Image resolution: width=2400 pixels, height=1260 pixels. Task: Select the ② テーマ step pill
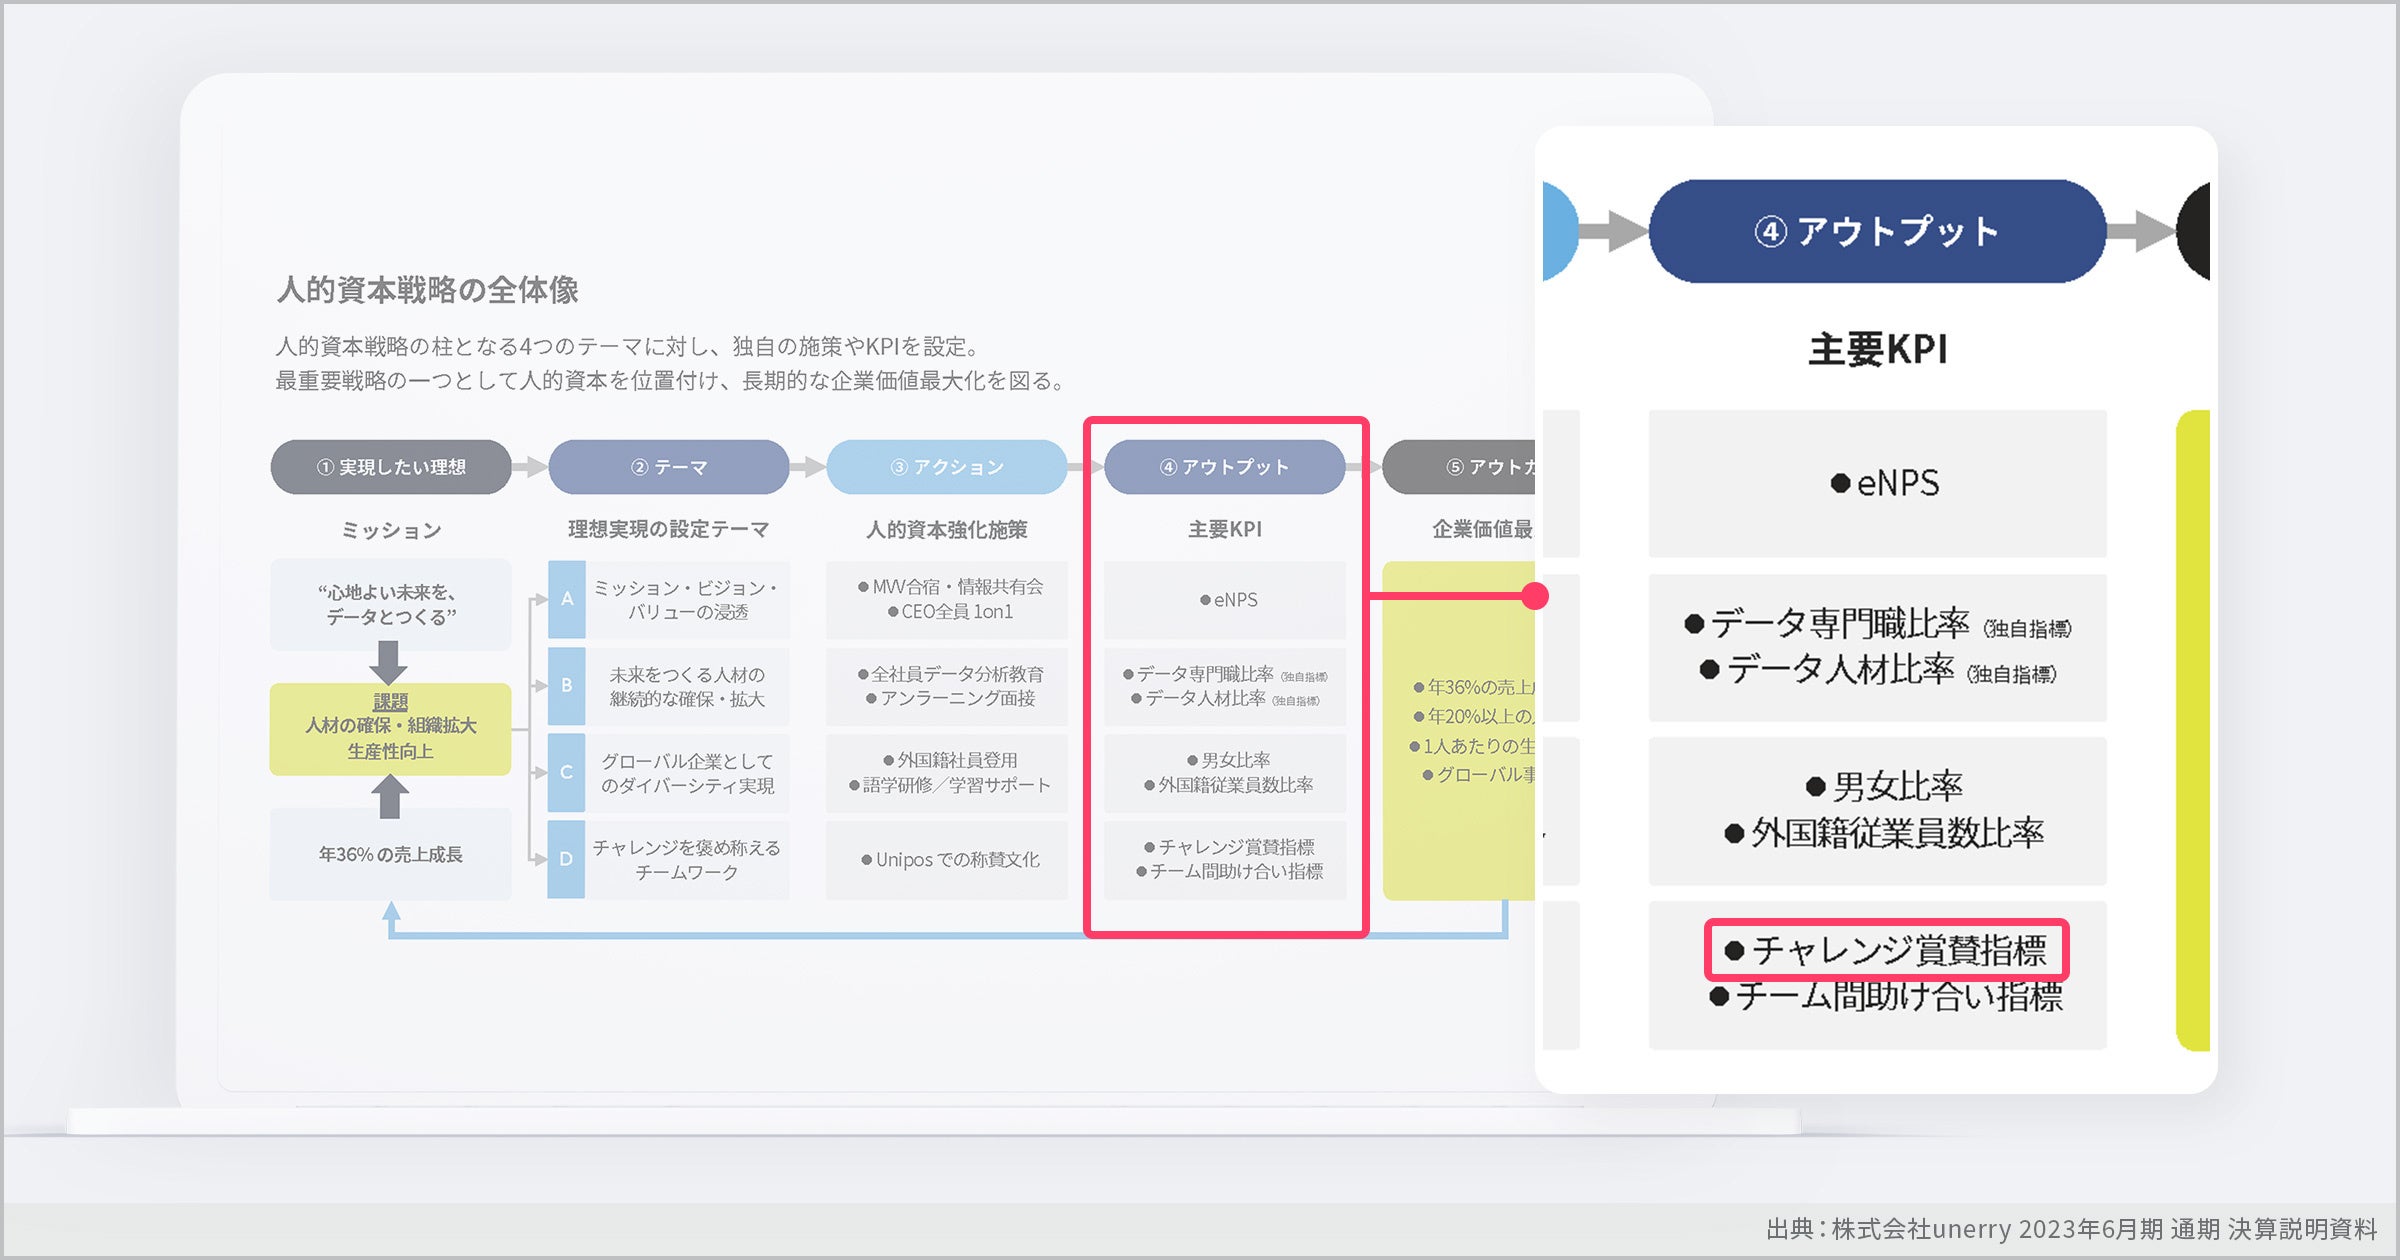669,467
